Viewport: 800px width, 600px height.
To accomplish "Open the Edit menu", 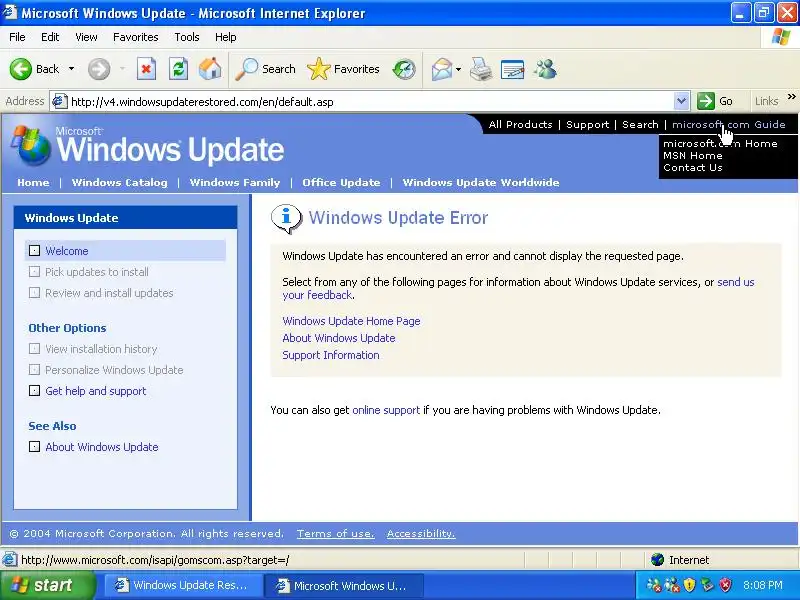I will pos(50,37).
